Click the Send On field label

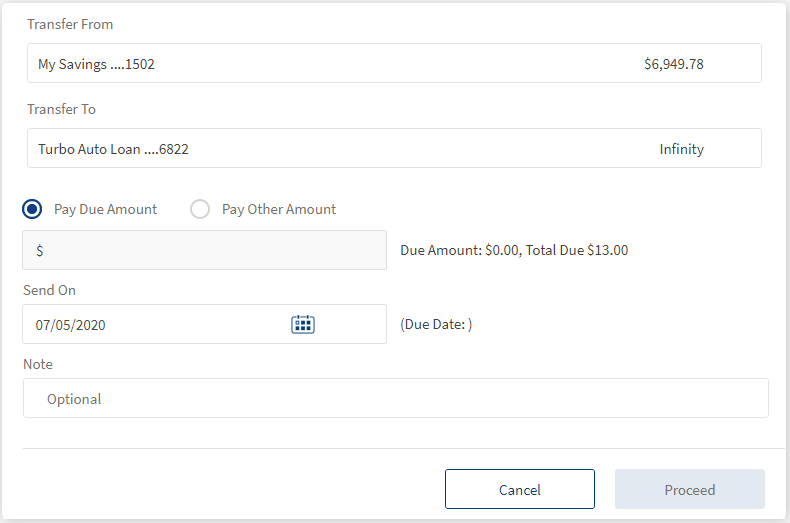49,290
